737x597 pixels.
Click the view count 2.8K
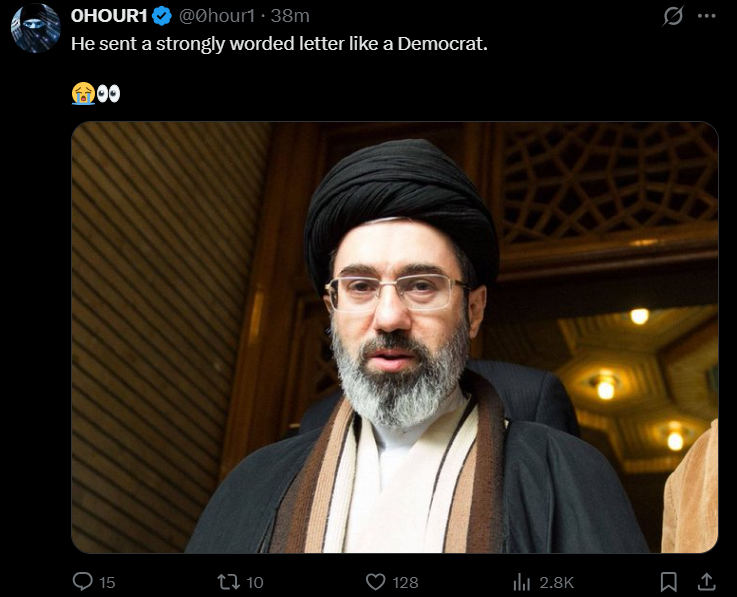coord(557,583)
